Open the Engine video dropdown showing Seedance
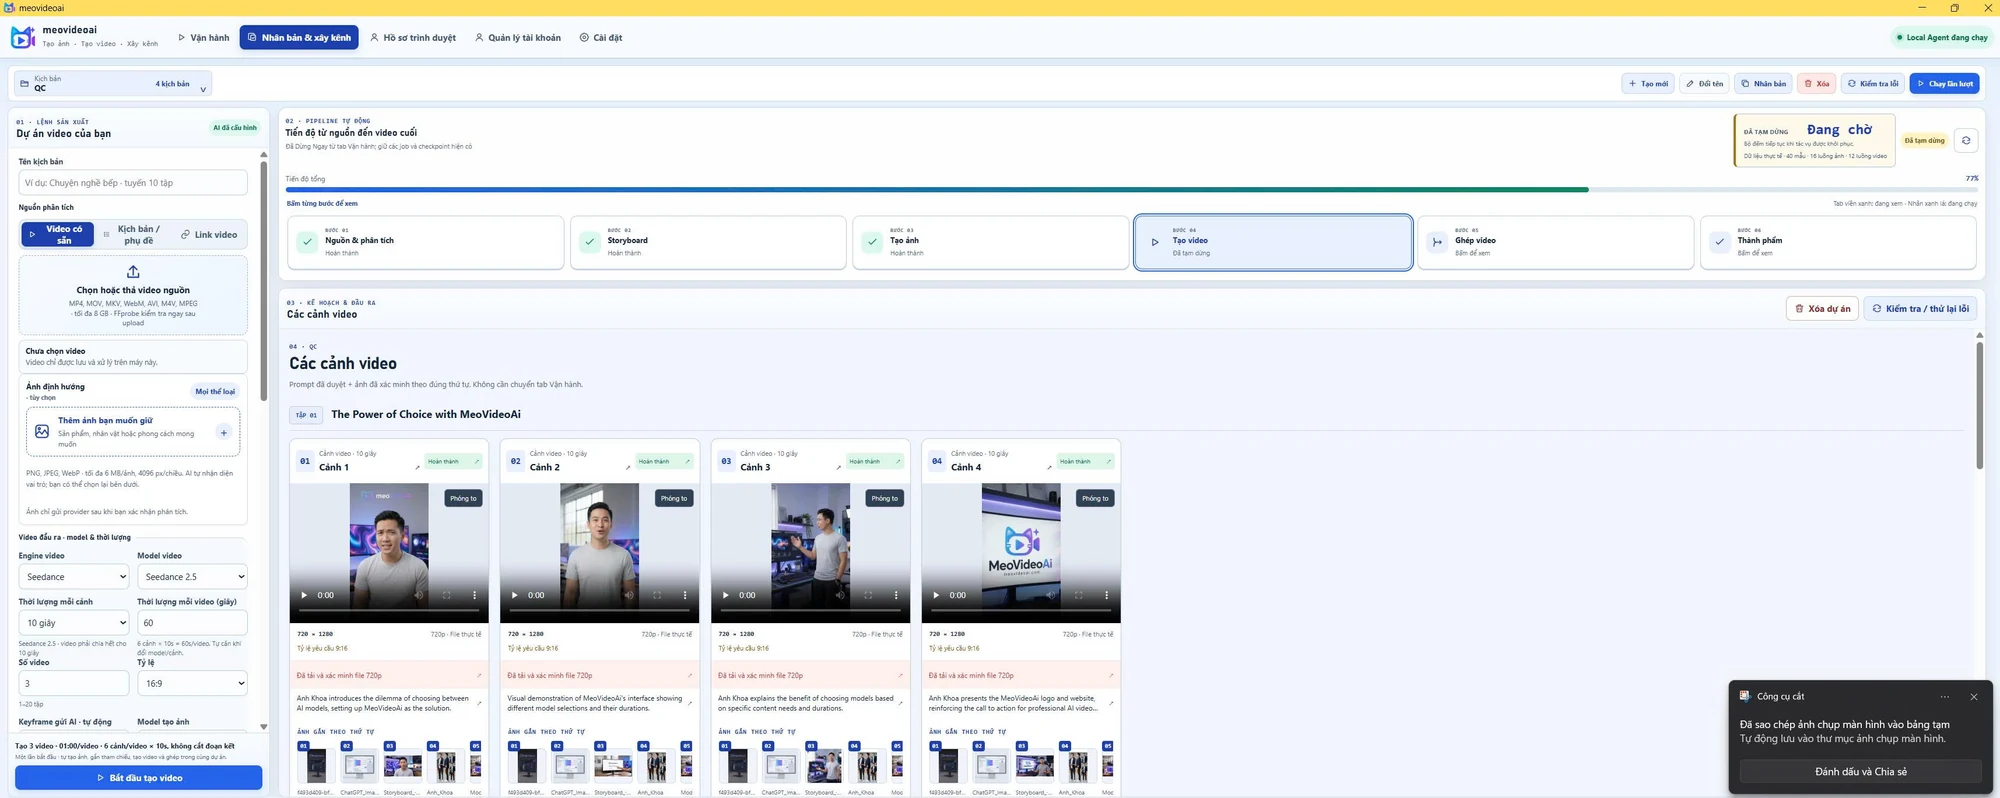The width and height of the screenshot is (2000, 798). [74, 577]
